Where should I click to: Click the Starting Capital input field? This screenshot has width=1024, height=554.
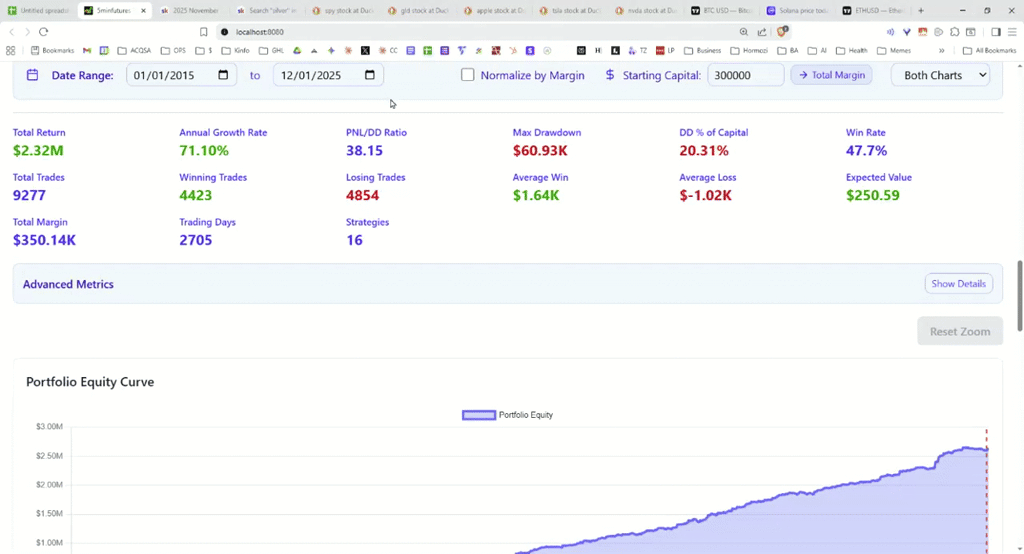point(746,74)
